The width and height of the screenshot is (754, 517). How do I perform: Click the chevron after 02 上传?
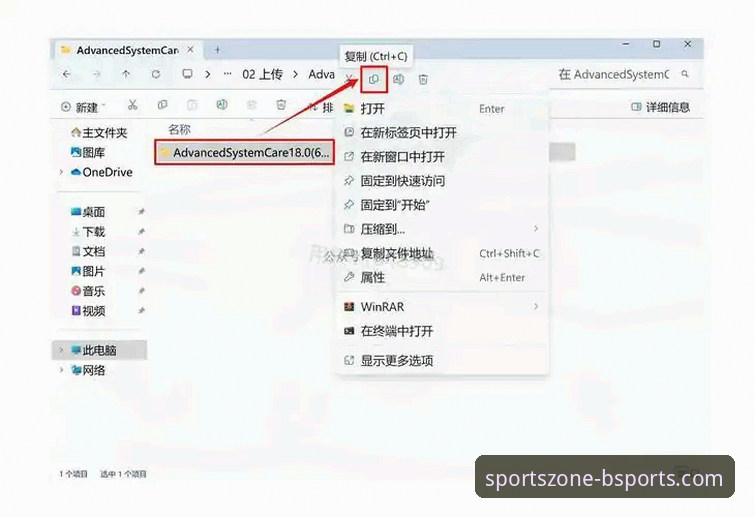(x=296, y=74)
